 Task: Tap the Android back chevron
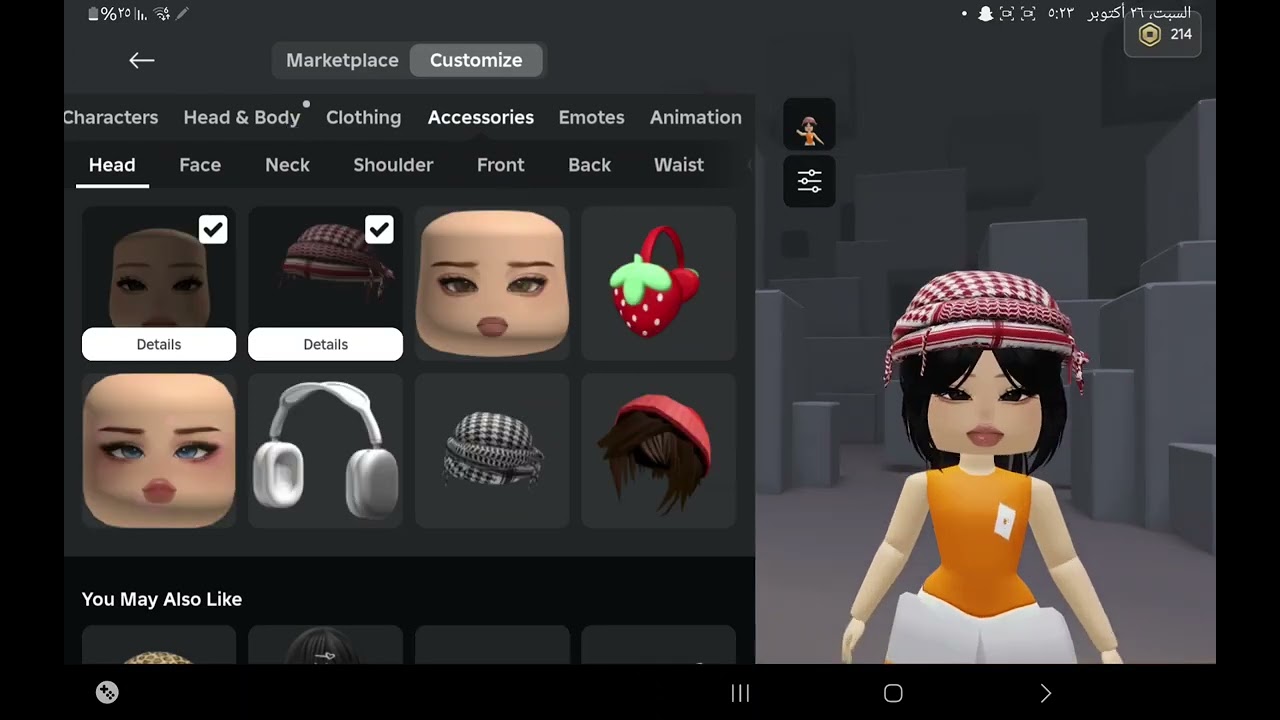1046,693
